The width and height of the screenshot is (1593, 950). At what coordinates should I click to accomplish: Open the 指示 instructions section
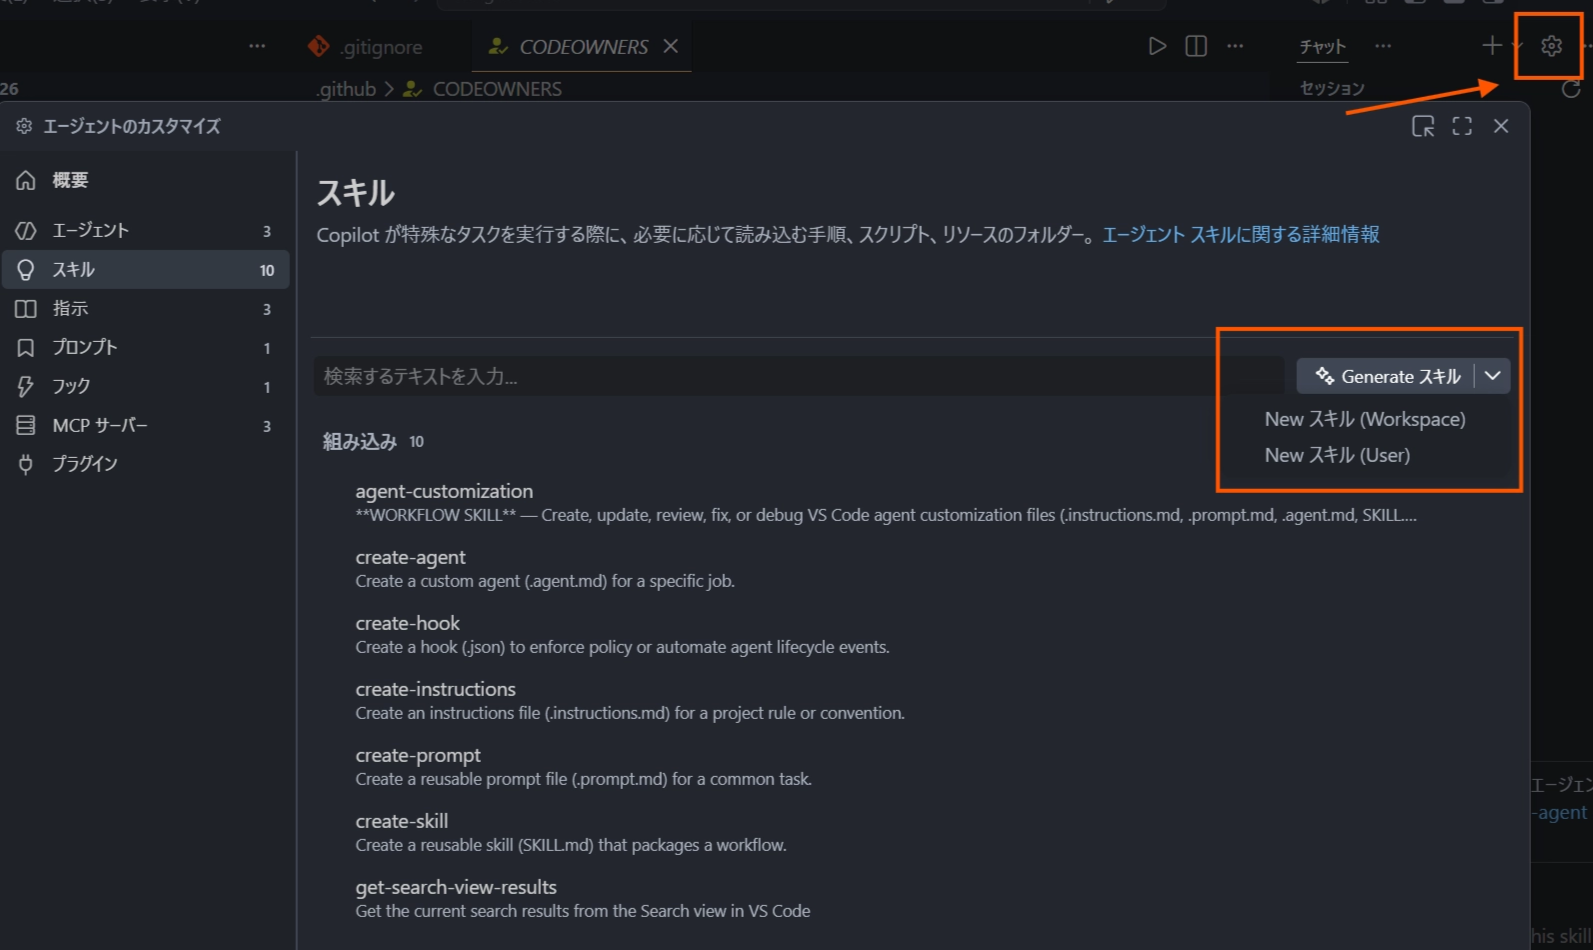(146, 309)
